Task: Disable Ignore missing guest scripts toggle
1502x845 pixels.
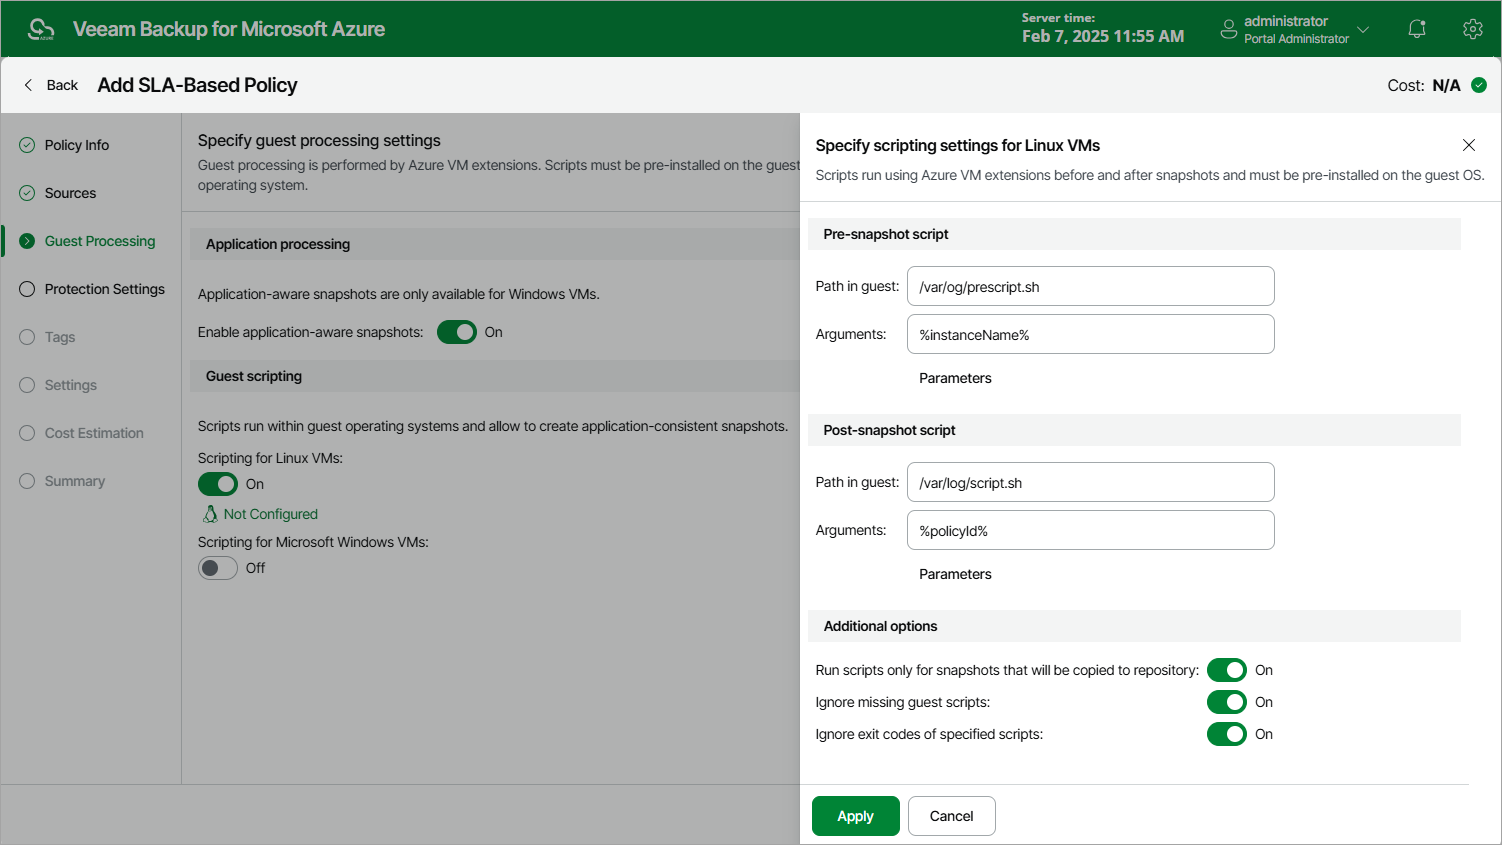Action: (x=1227, y=702)
